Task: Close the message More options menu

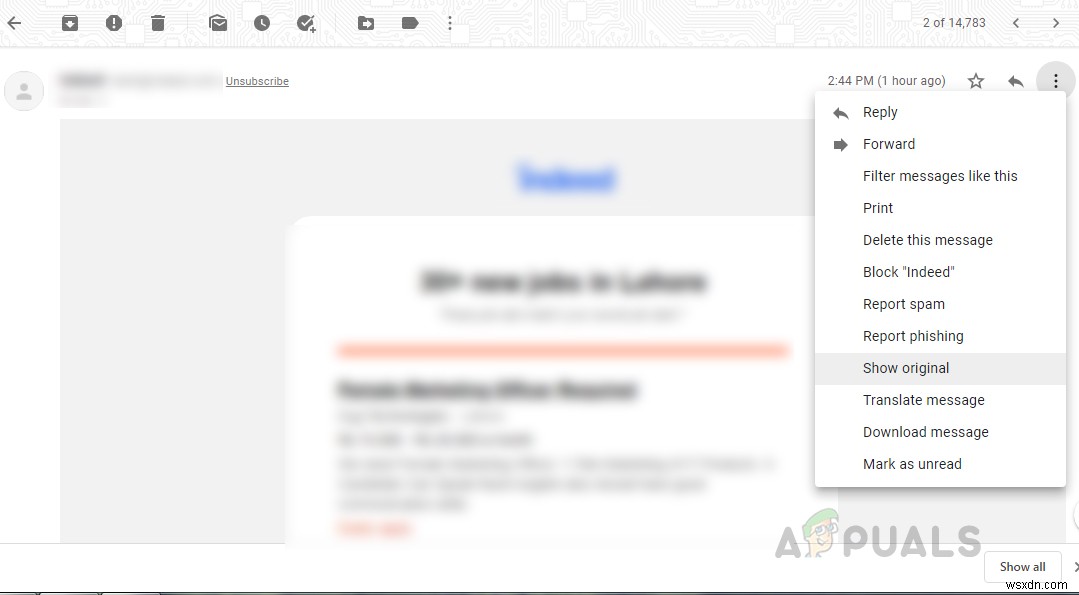Action: pyautogui.click(x=1056, y=81)
